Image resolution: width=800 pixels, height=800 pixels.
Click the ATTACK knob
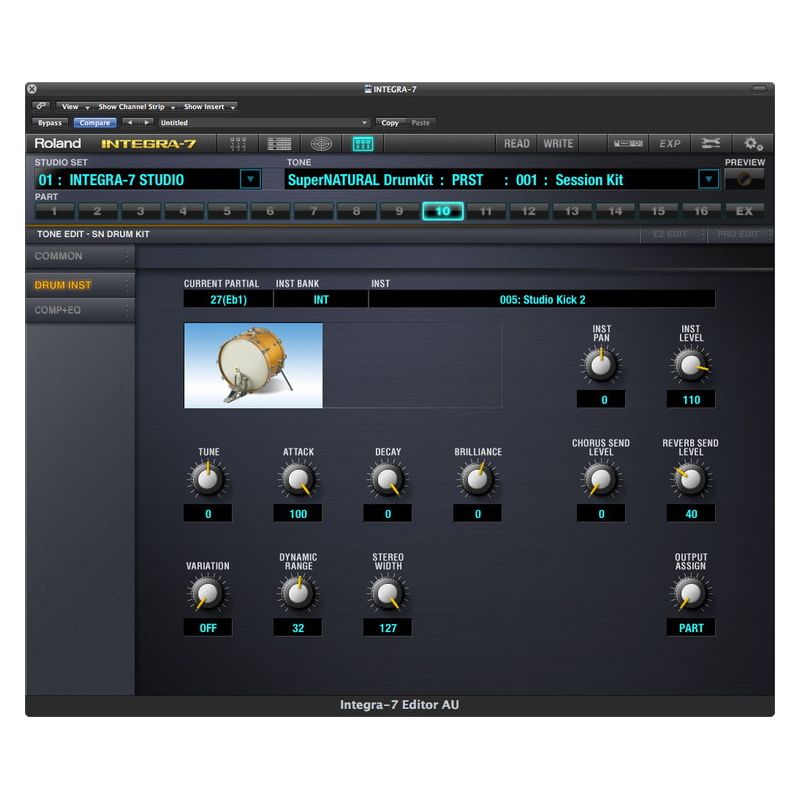coord(298,479)
